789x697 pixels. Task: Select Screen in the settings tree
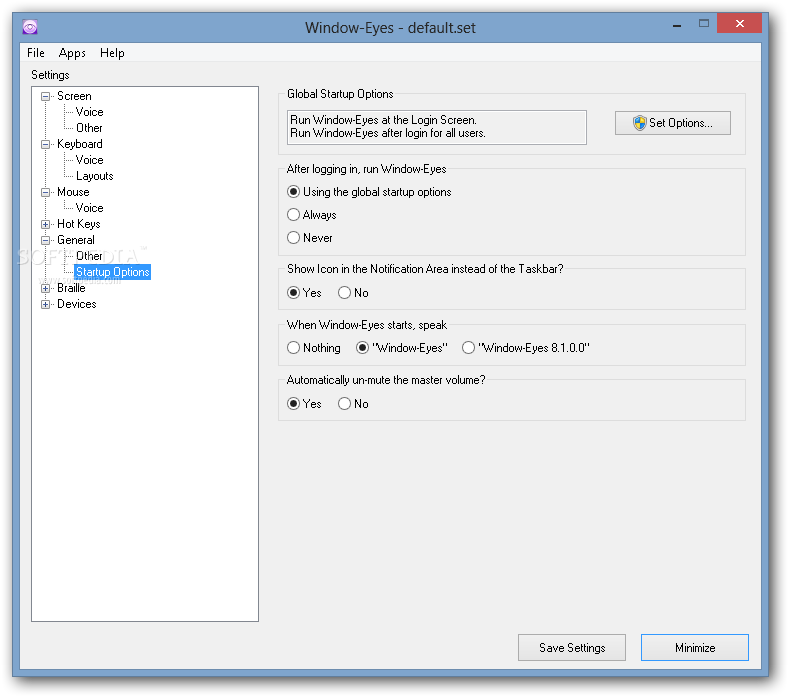pyautogui.click(x=74, y=96)
